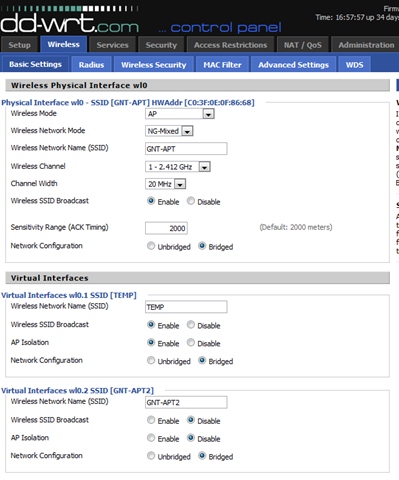399x480 pixels.
Task: Disable SSID Broadcast for wl0
Action: 191,201
